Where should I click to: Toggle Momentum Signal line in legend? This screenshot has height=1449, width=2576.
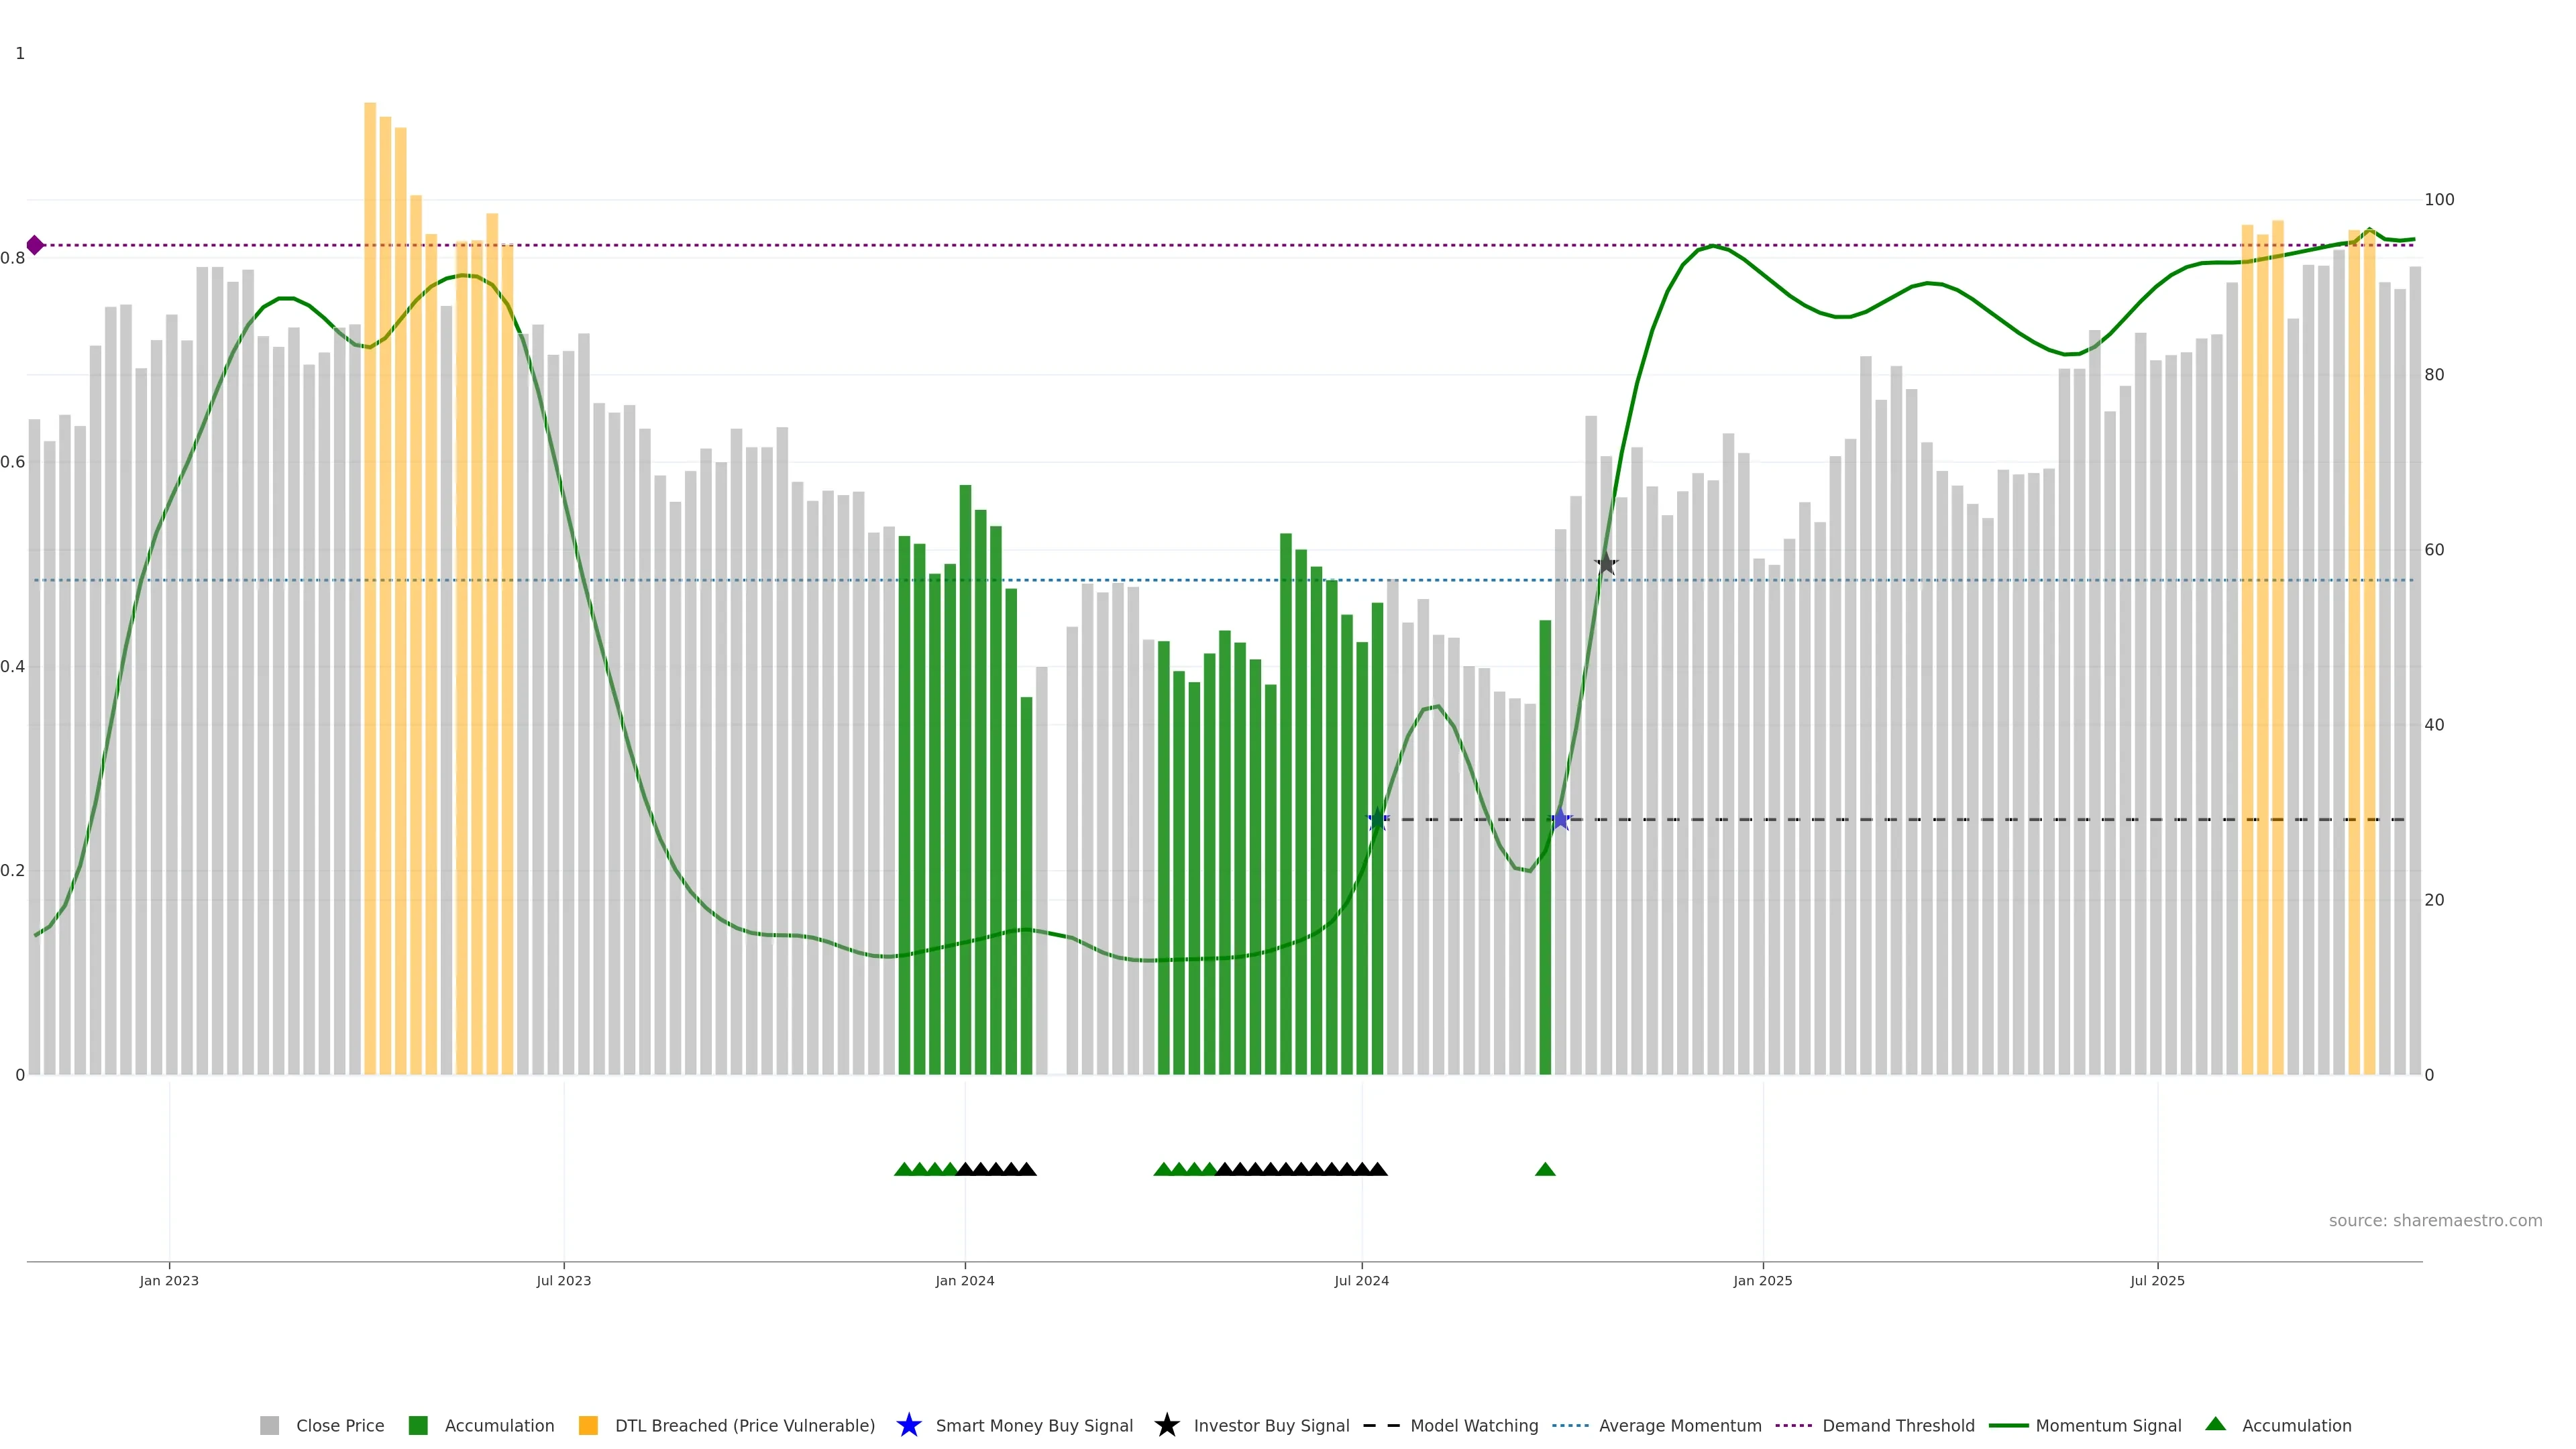point(2108,1426)
